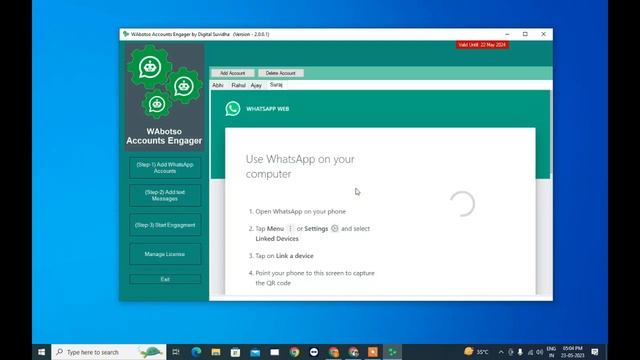Click the microphone tray icon
This screenshot has height=360, width=640.
click(x=520, y=352)
